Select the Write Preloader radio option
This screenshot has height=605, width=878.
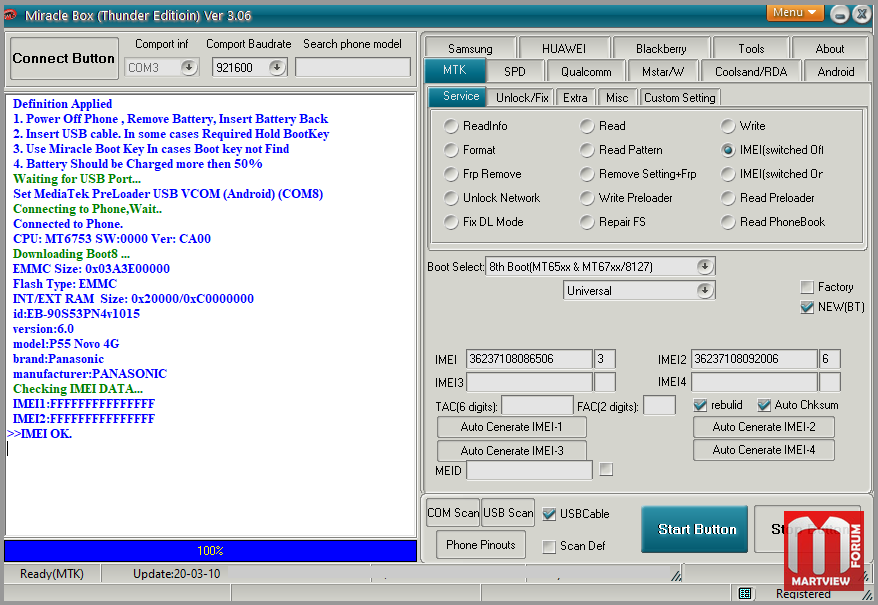(x=587, y=198)
